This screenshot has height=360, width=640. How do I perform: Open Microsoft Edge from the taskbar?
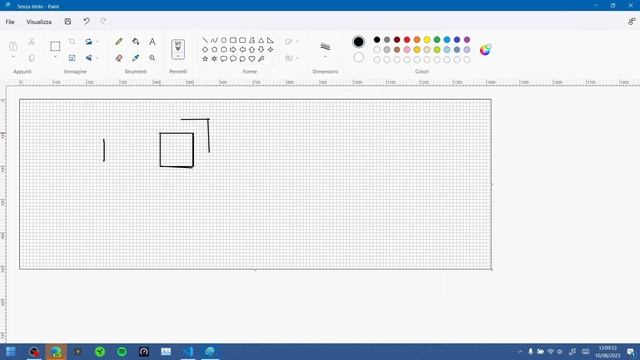coord(56,351)
